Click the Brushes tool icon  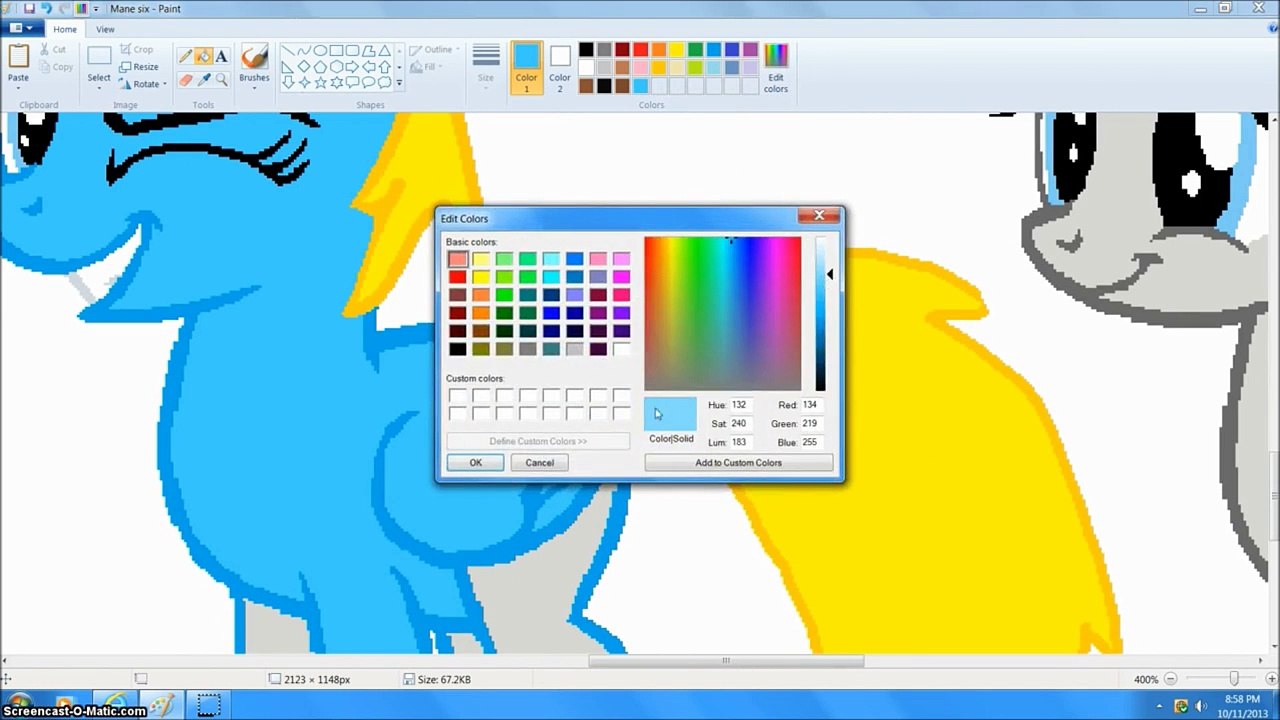[254, 56]
